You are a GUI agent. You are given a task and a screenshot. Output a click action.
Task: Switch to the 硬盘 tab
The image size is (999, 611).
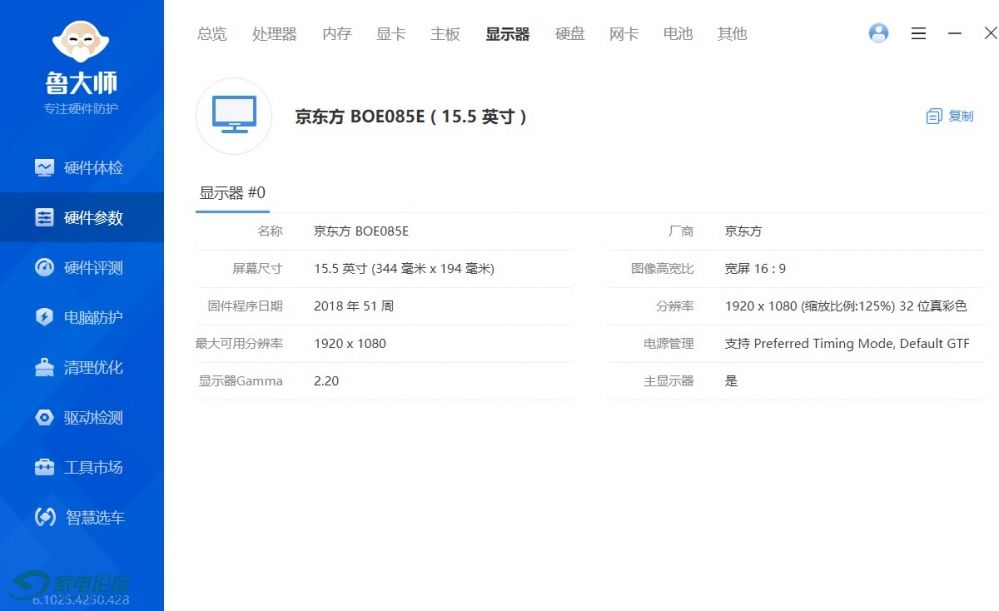click(x=570, y=34)
